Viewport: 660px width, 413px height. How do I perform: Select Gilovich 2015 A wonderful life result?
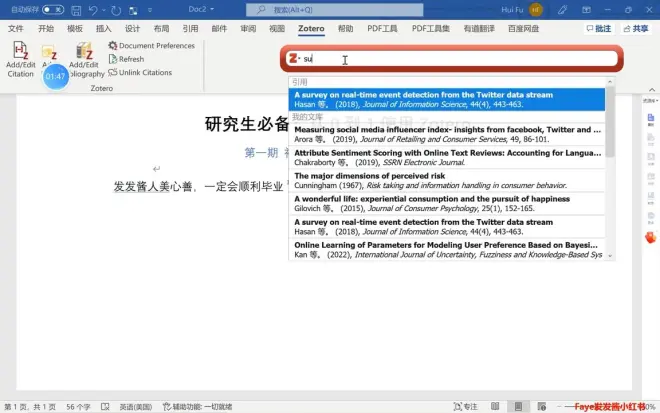(447, 204)
